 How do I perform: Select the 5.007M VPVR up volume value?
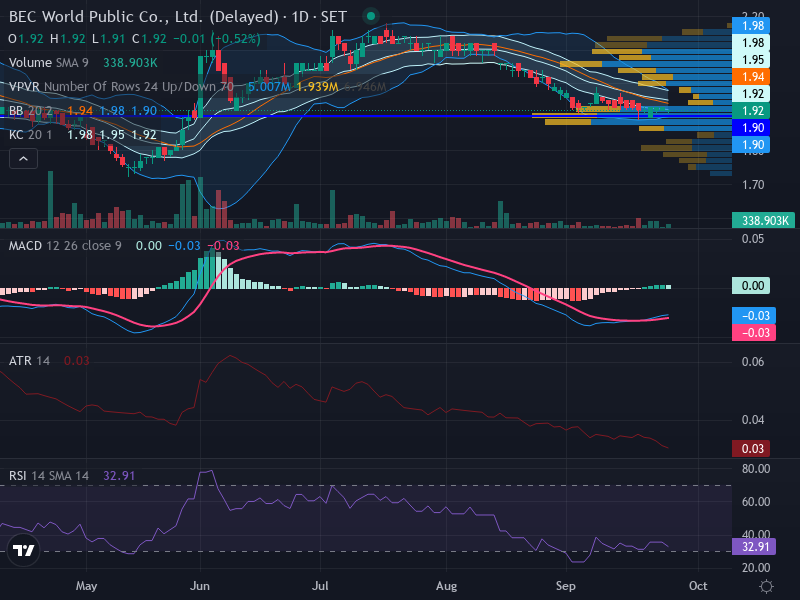point(269,87)
